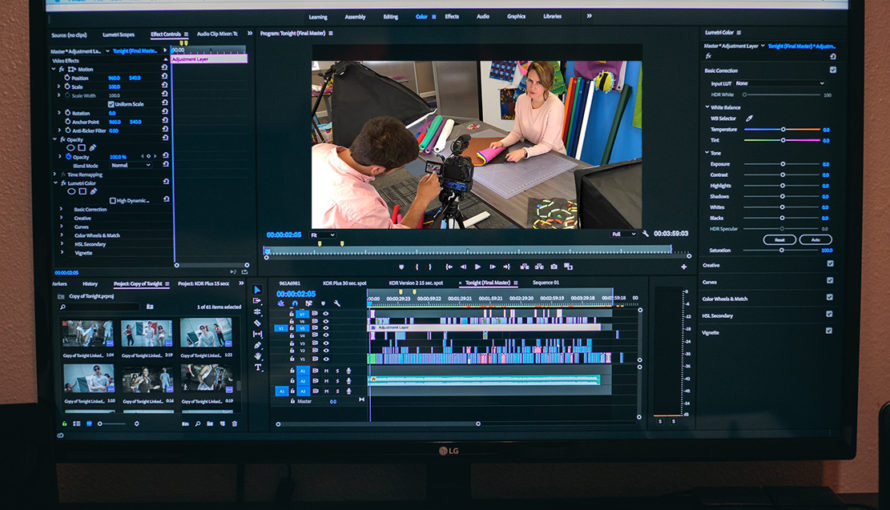Expand Color Wheels & Match in Effect Controls
890x510 pixels.
(61, 235)
